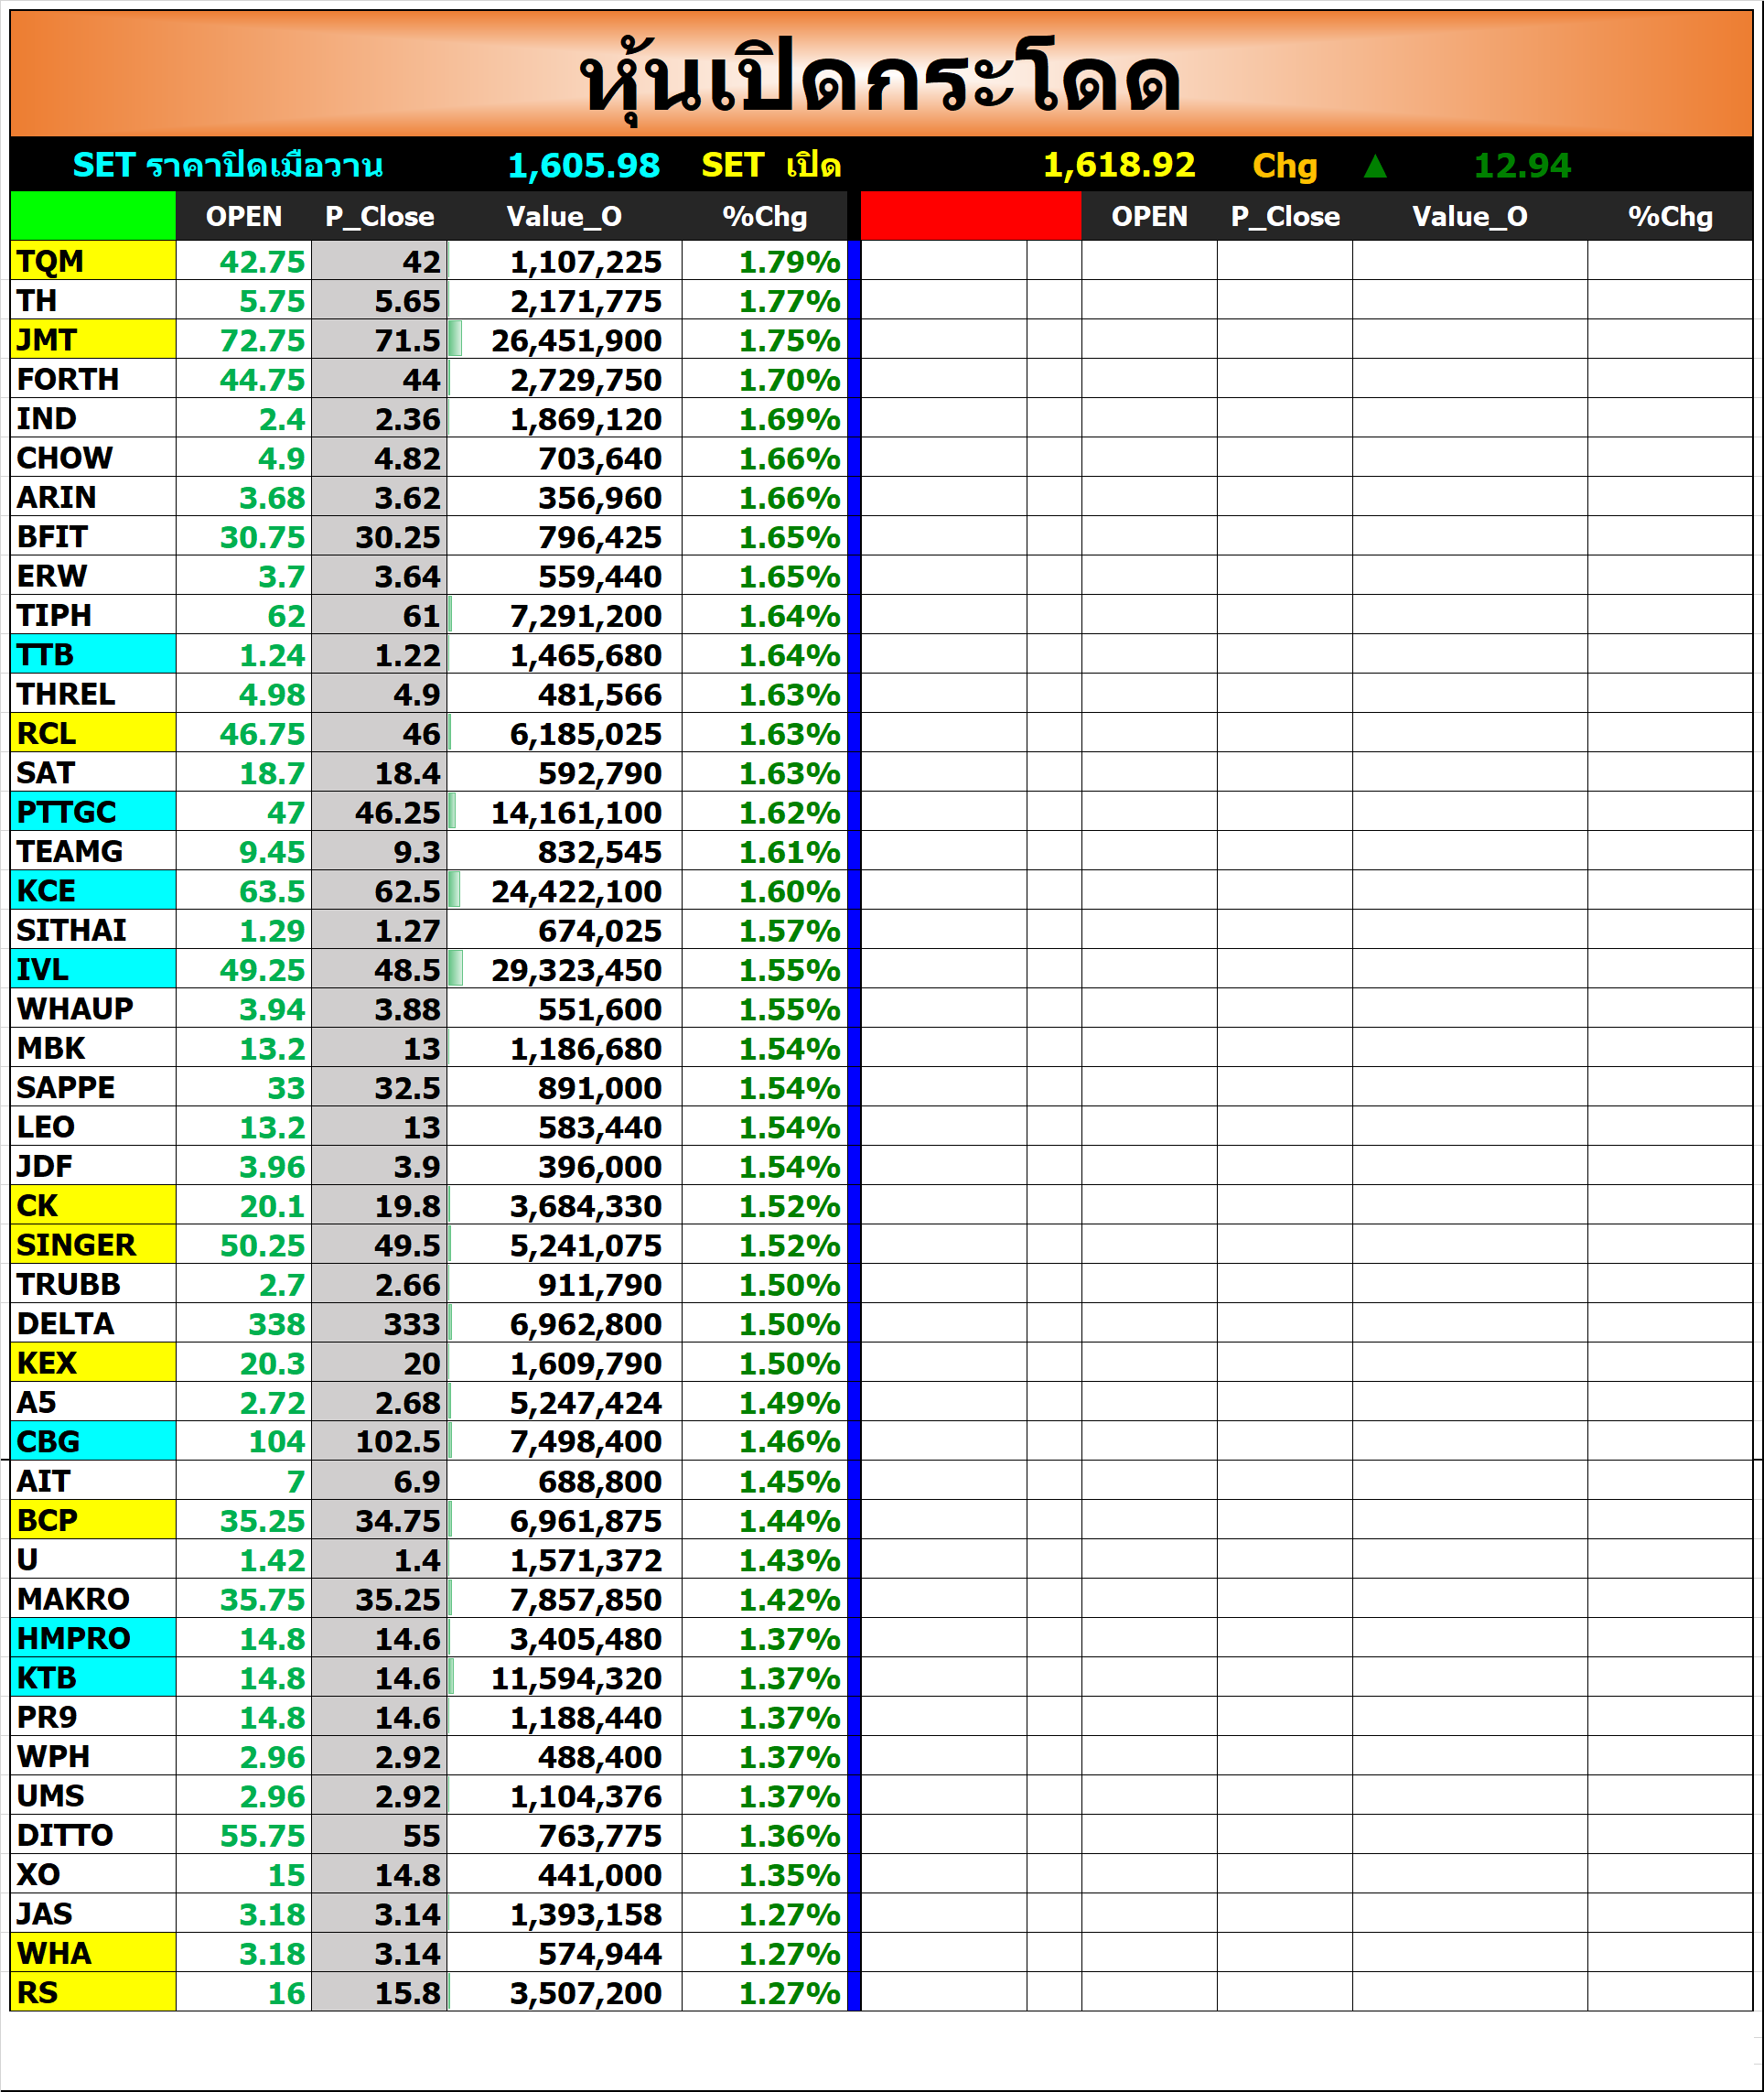The width and height of the screenshot is (1764, 2092).
Task: Click the TEAMG stock name
Action: click(x=70, y=852)
